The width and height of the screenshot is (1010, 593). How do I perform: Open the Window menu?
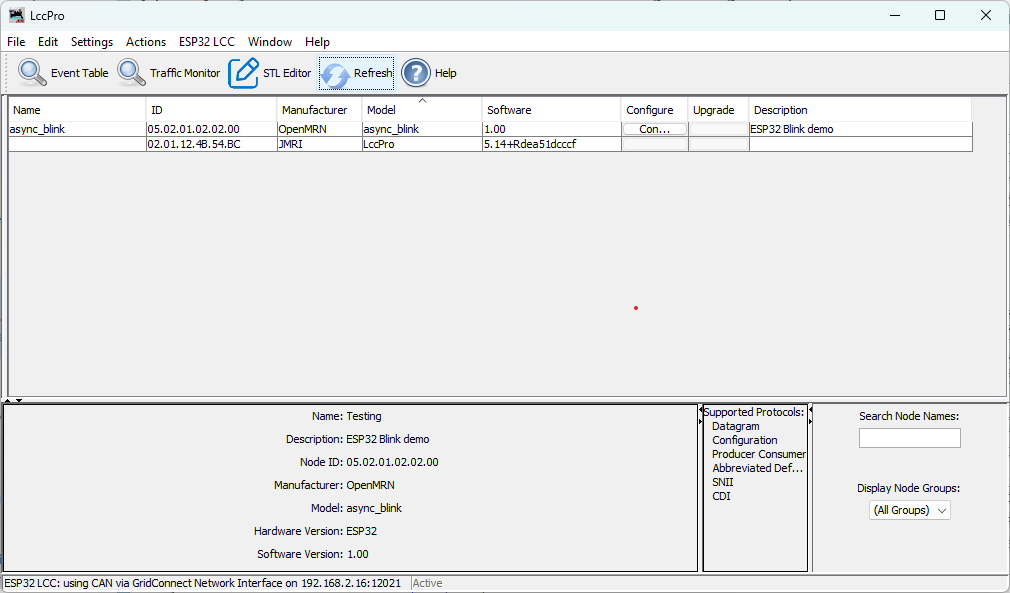269,42
